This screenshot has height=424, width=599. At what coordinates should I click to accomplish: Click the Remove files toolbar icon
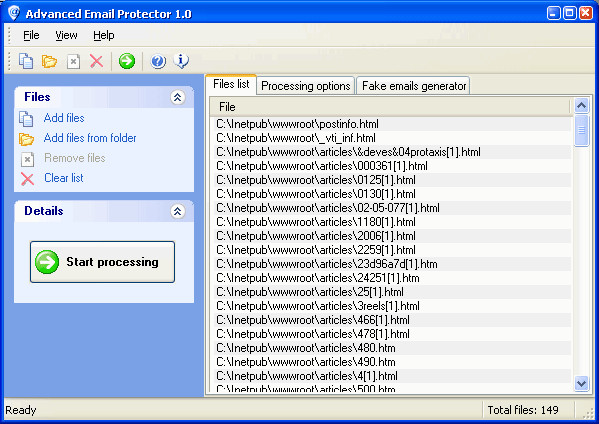tap(73, 61)
